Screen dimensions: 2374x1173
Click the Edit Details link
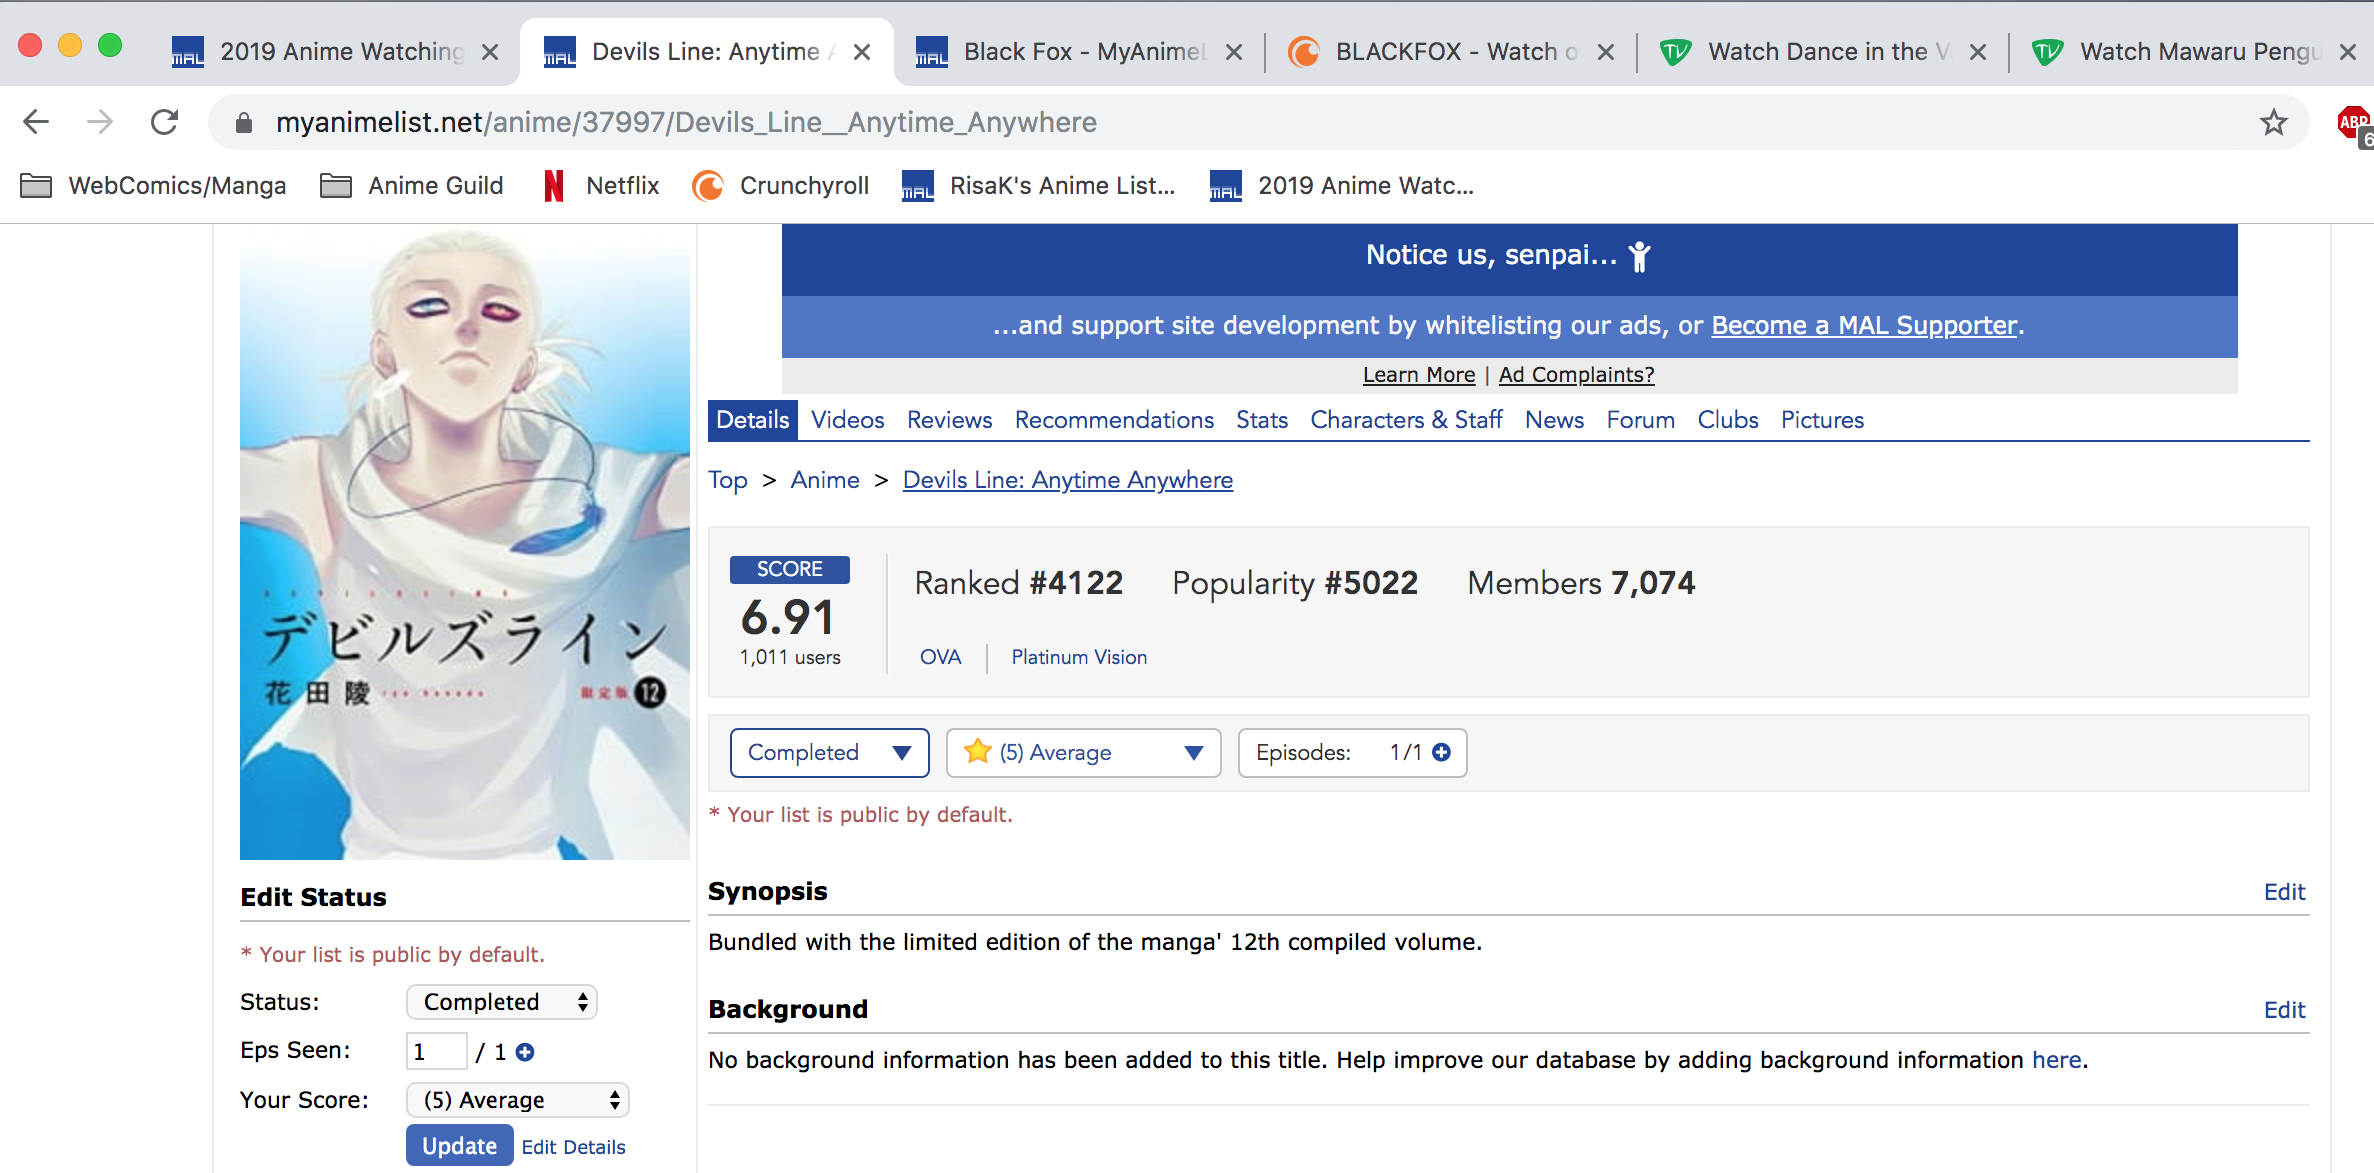(574, 1147)
